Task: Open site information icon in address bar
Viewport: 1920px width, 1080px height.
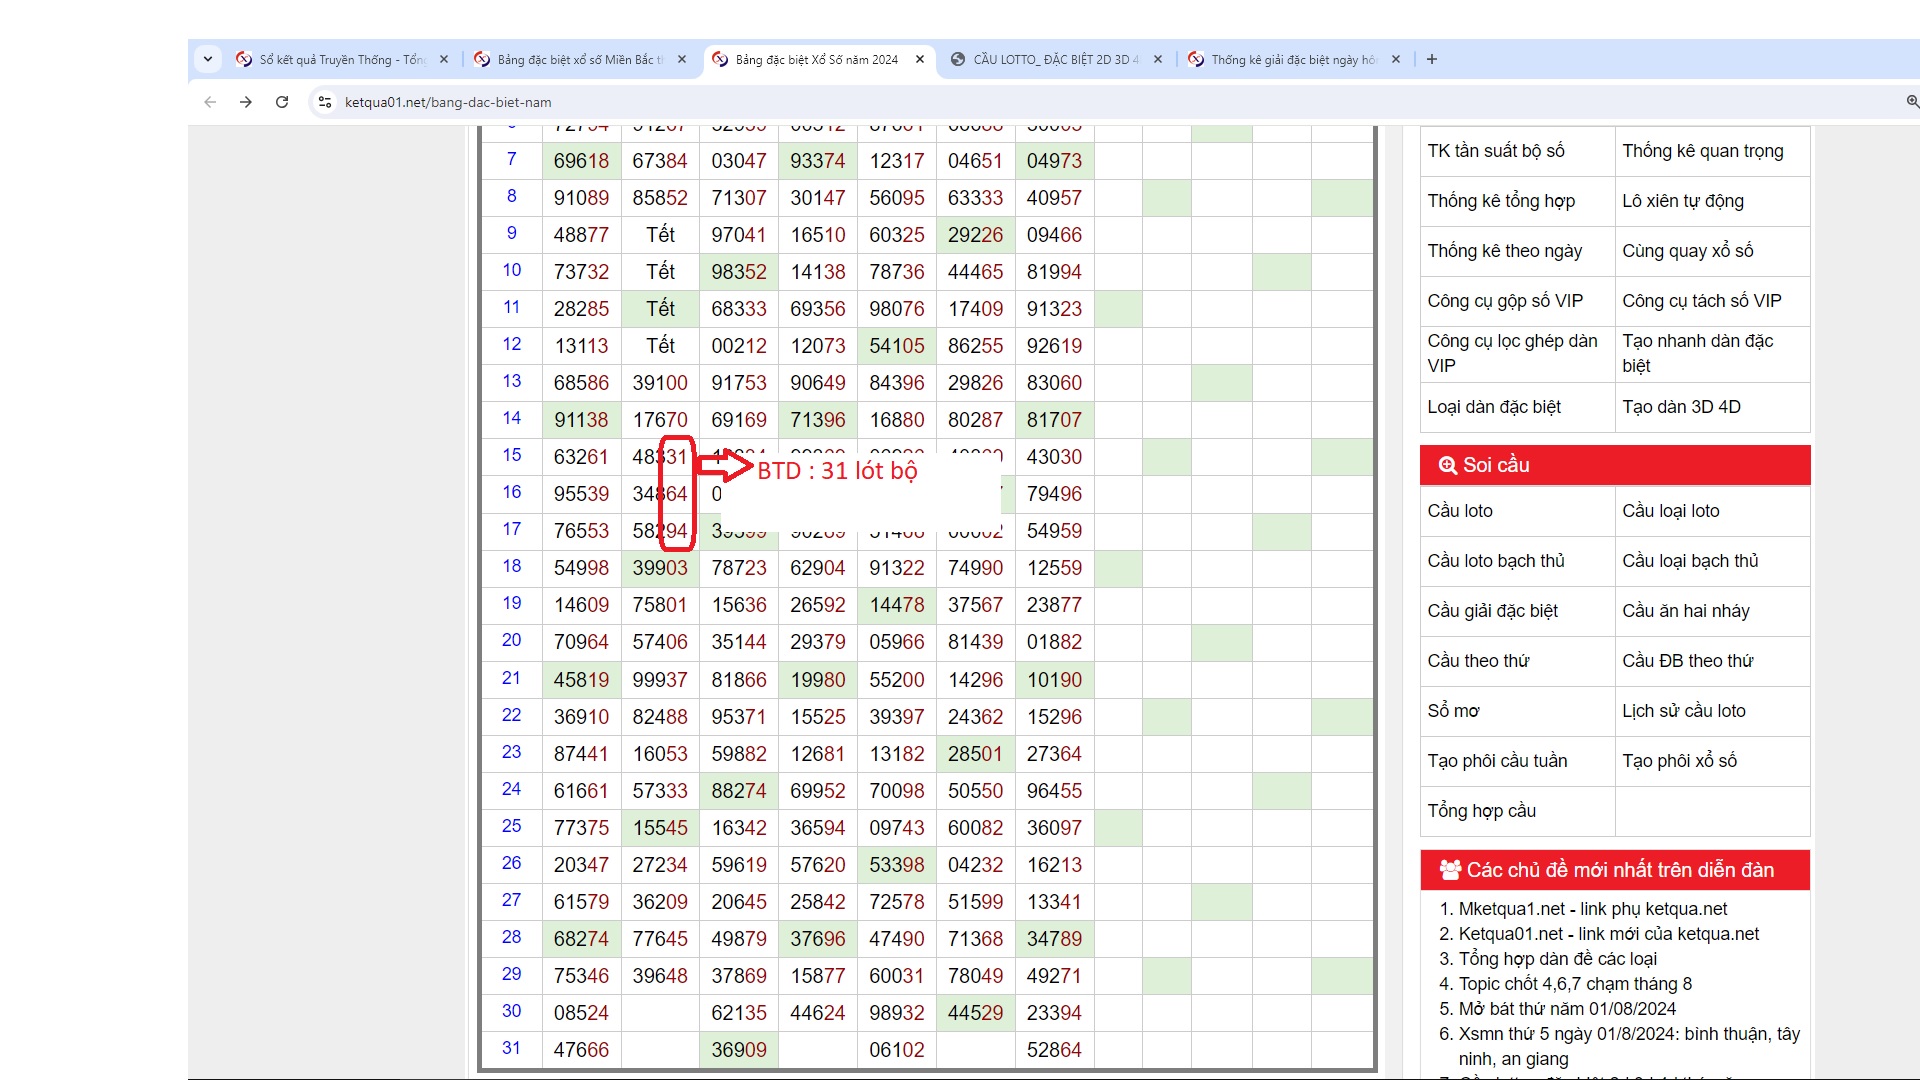Action: 324,102
